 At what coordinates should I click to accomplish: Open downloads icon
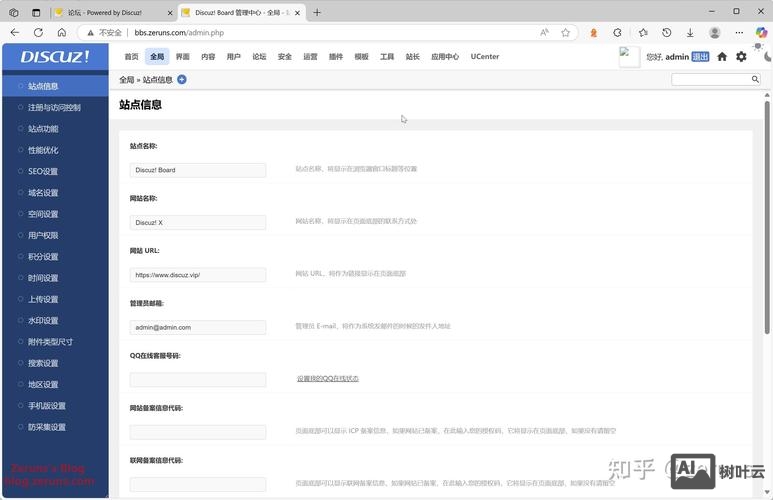(x=690, y=33)
